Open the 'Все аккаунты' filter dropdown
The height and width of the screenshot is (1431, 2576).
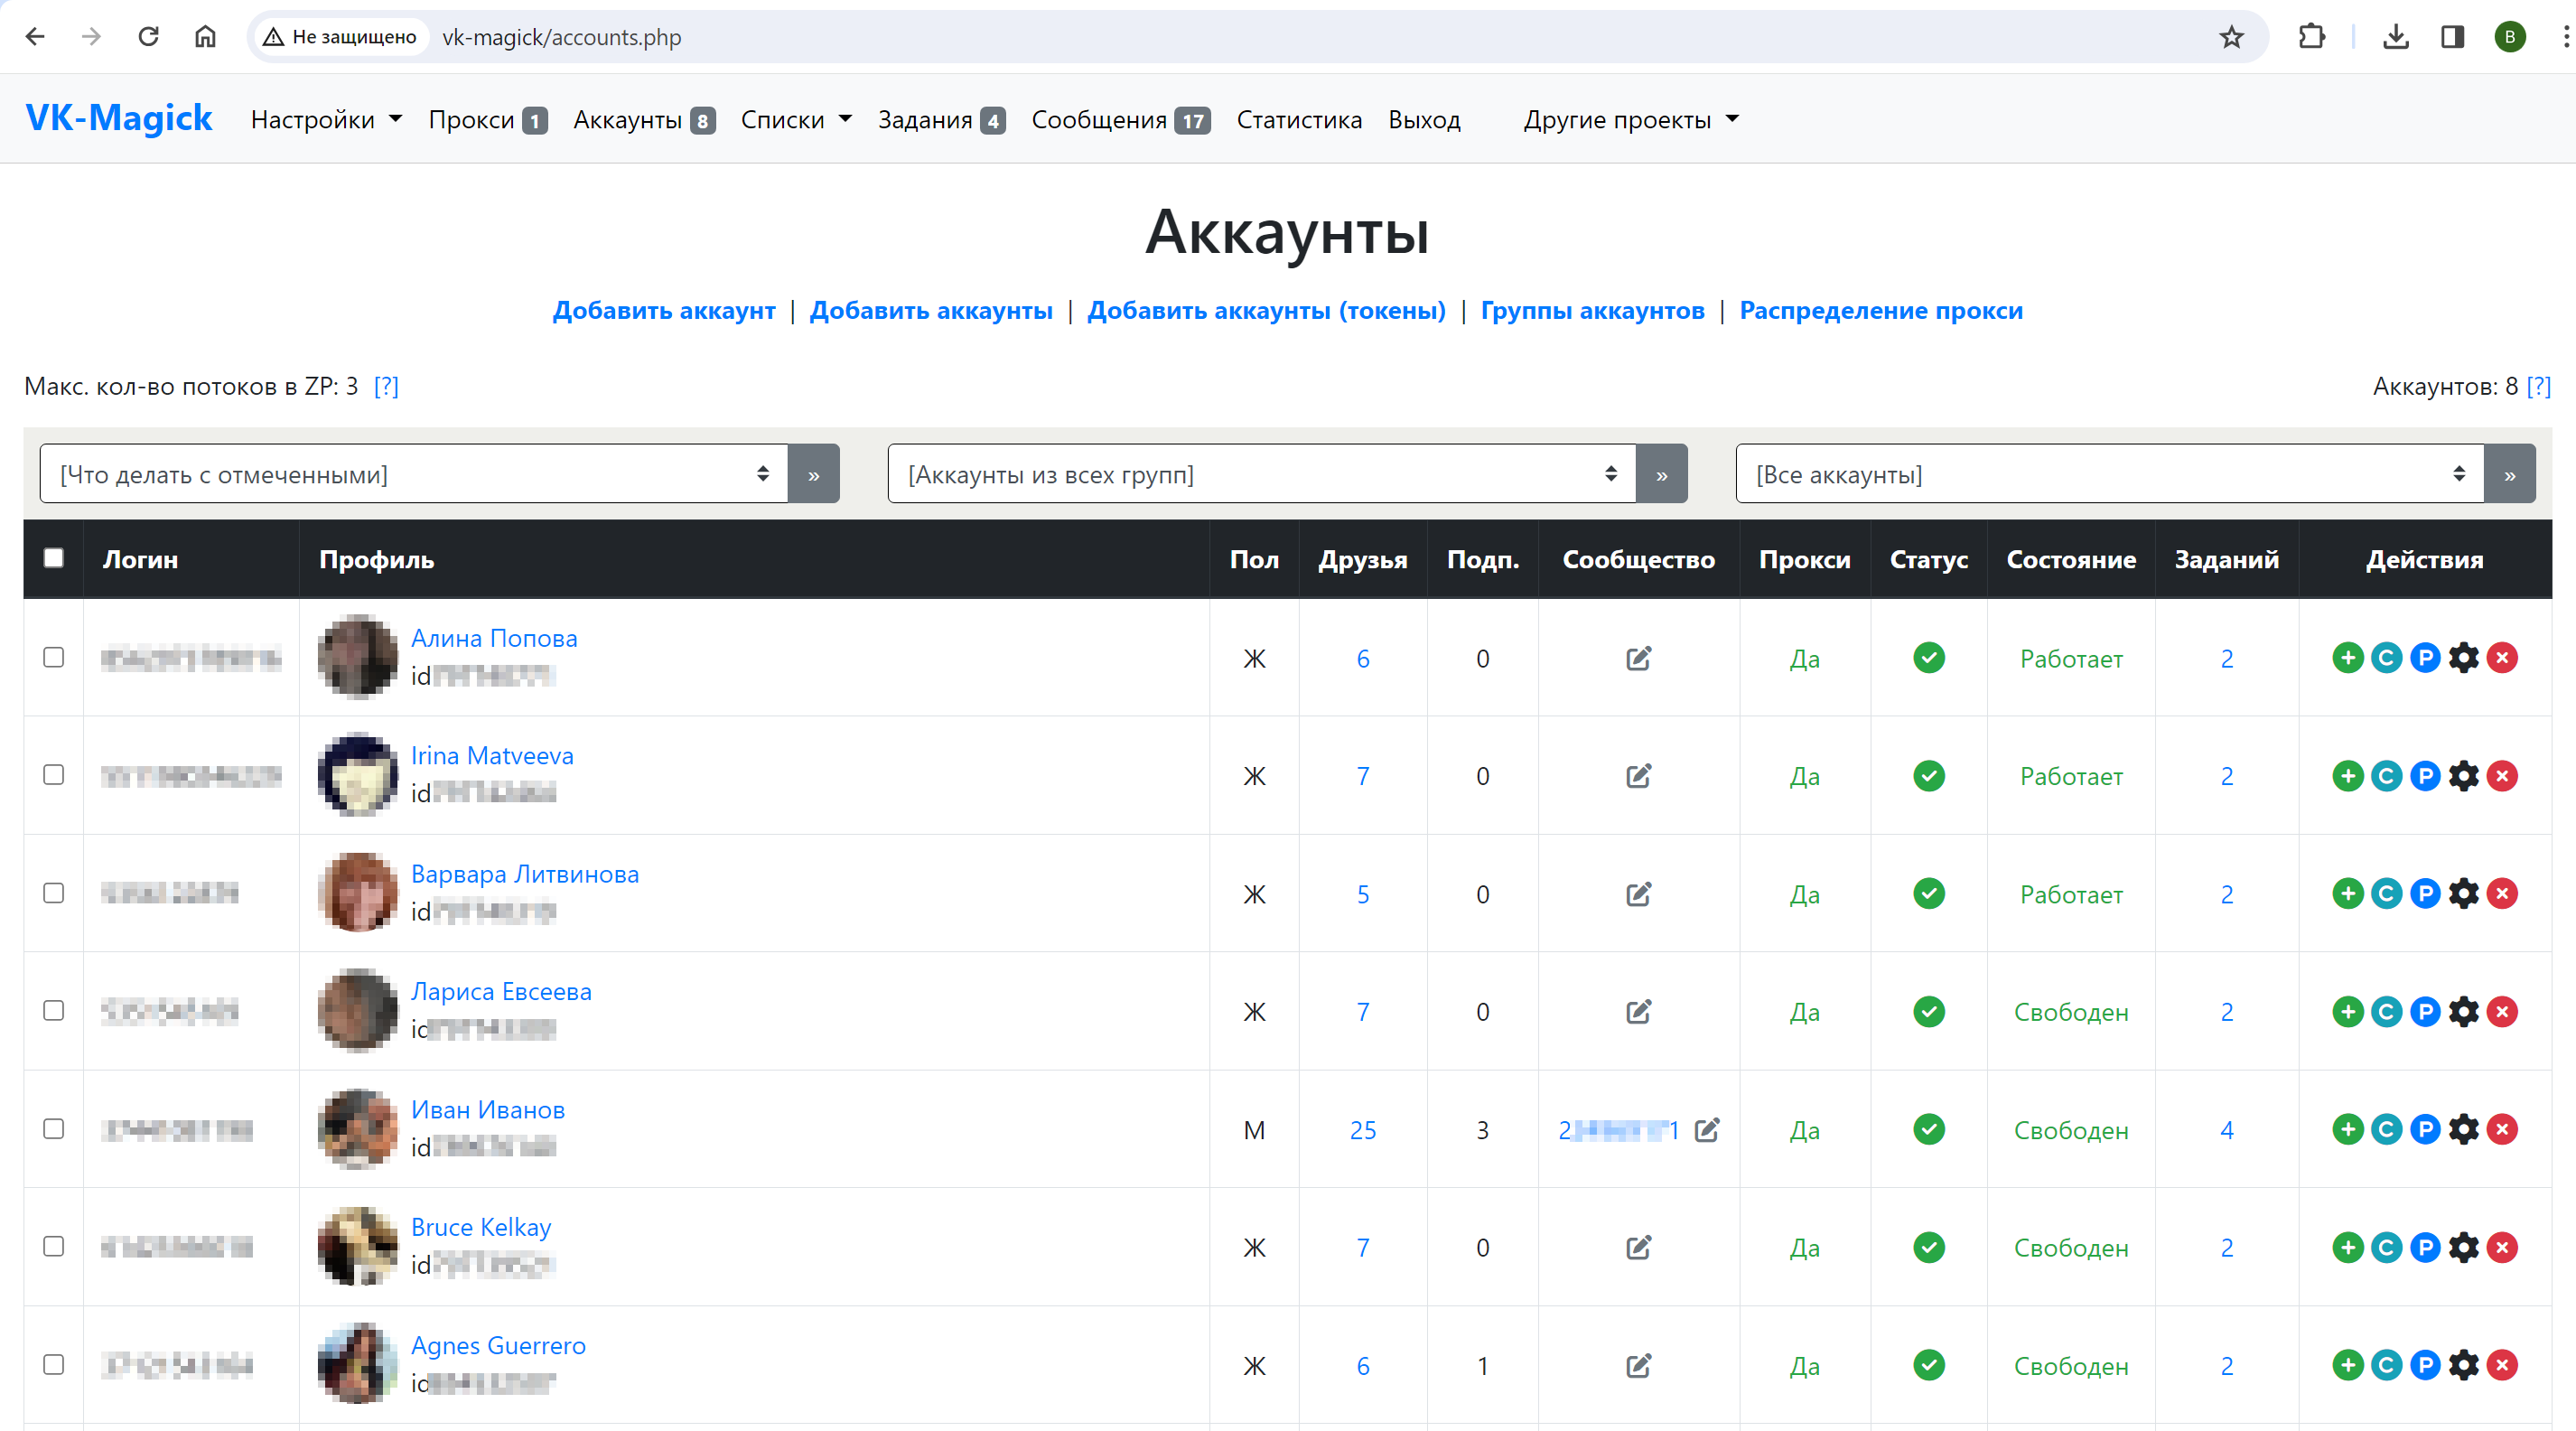point(2109,474)
